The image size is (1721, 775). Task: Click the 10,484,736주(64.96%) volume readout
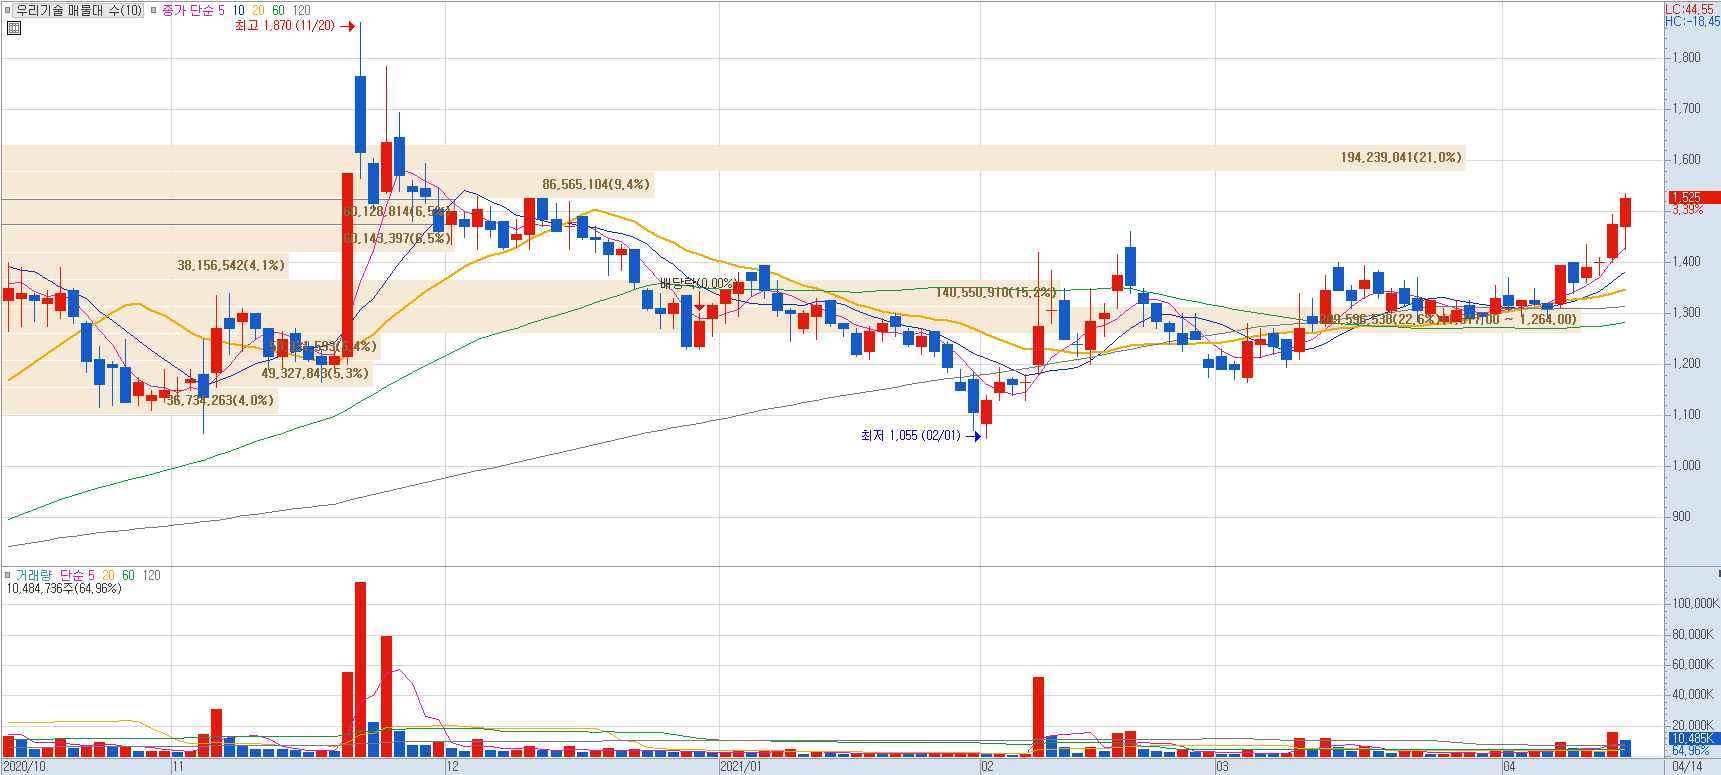[x=64, y=589]
